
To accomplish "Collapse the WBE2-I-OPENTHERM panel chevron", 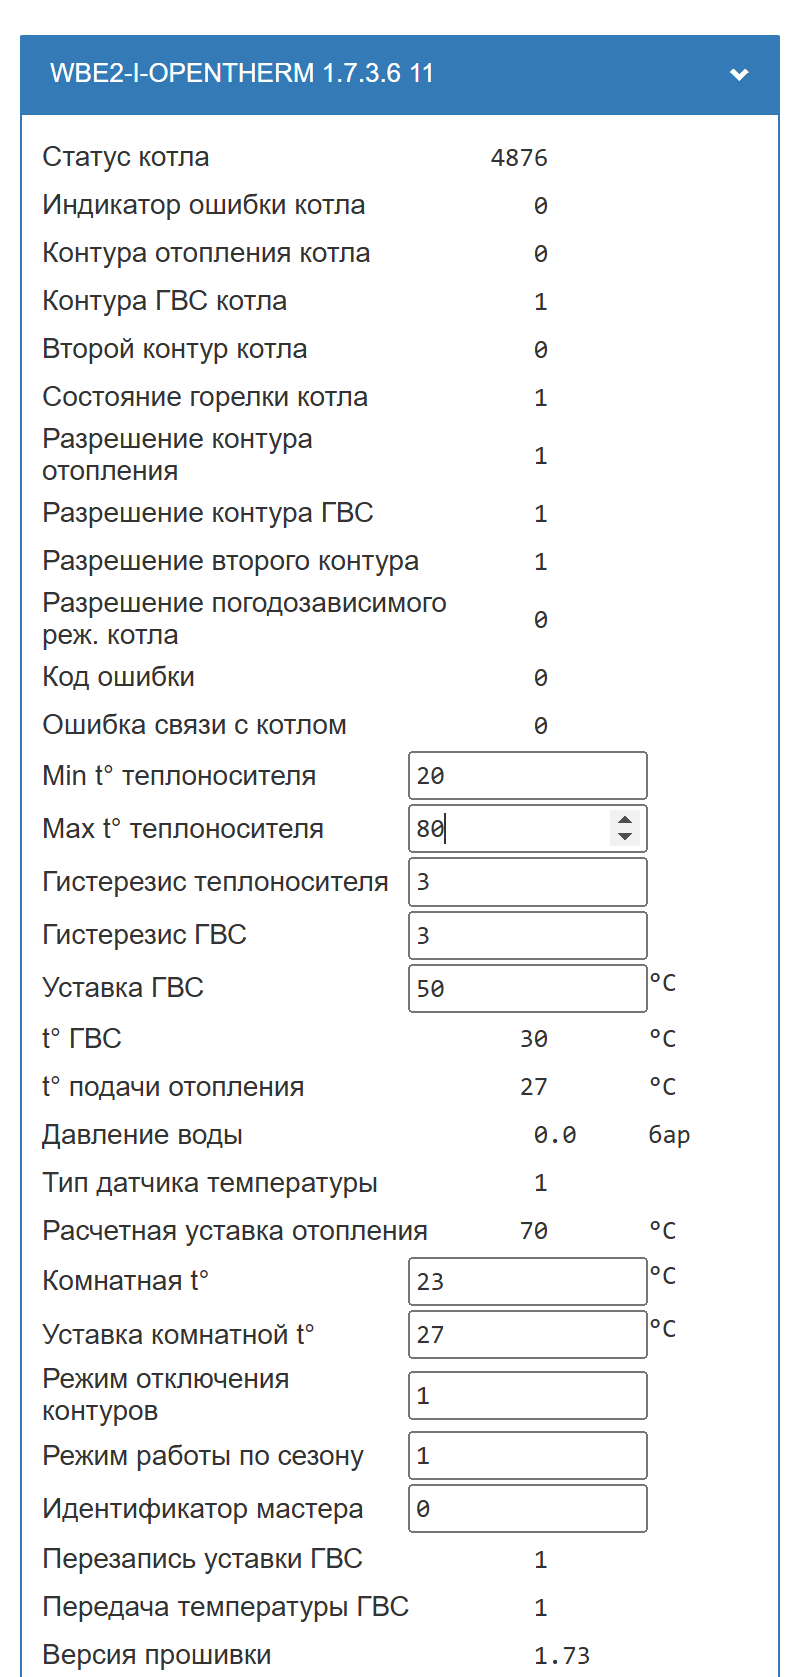I will 739,74.
